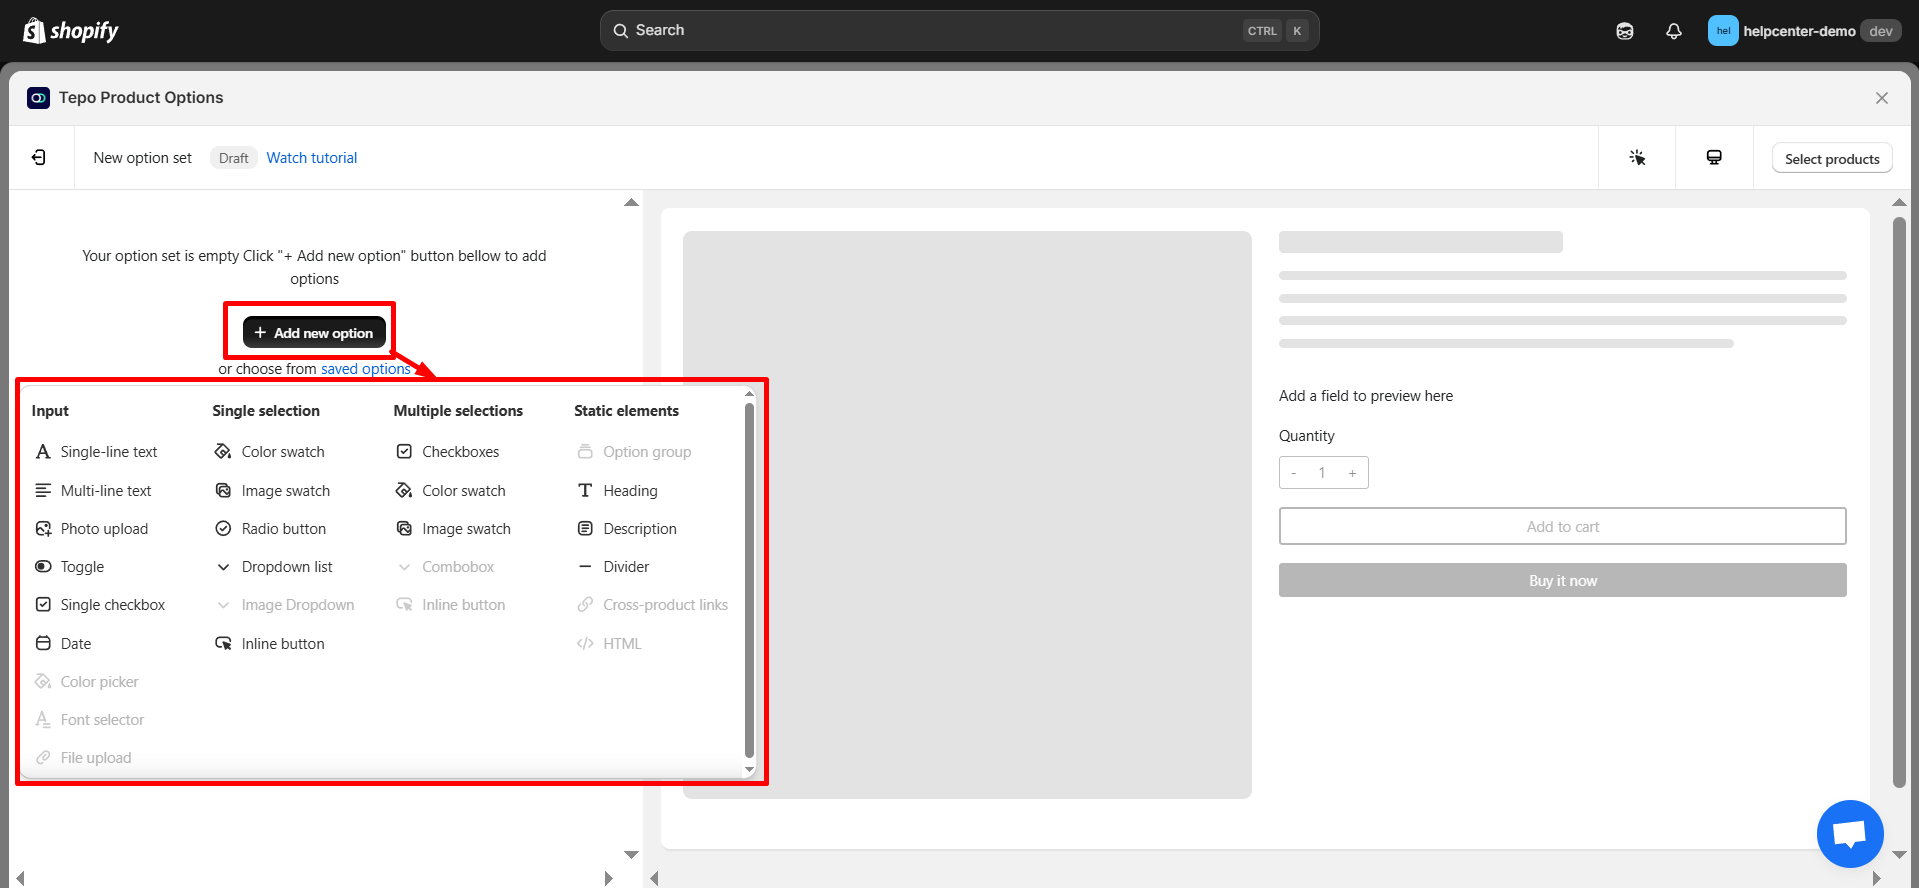This screenshot has height=888, width=1919.
Task: Click the Draft status badge
Action: pos(234,158)
